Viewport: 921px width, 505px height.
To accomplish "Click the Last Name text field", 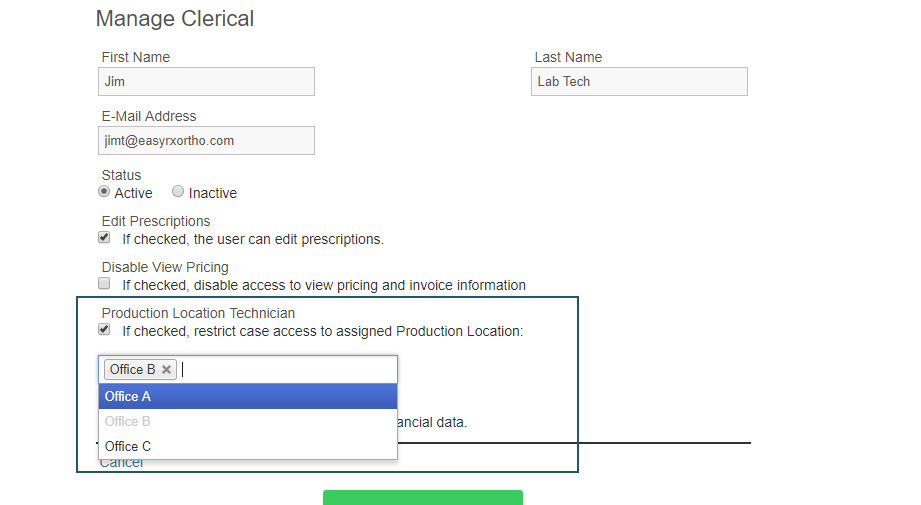I will click(x=639, y=82).
